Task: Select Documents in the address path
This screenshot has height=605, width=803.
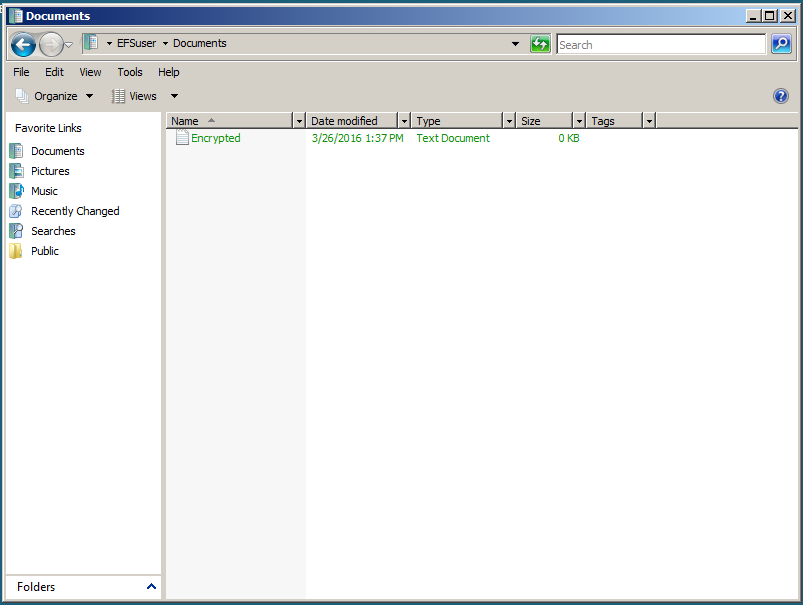Action: (200, 44)
